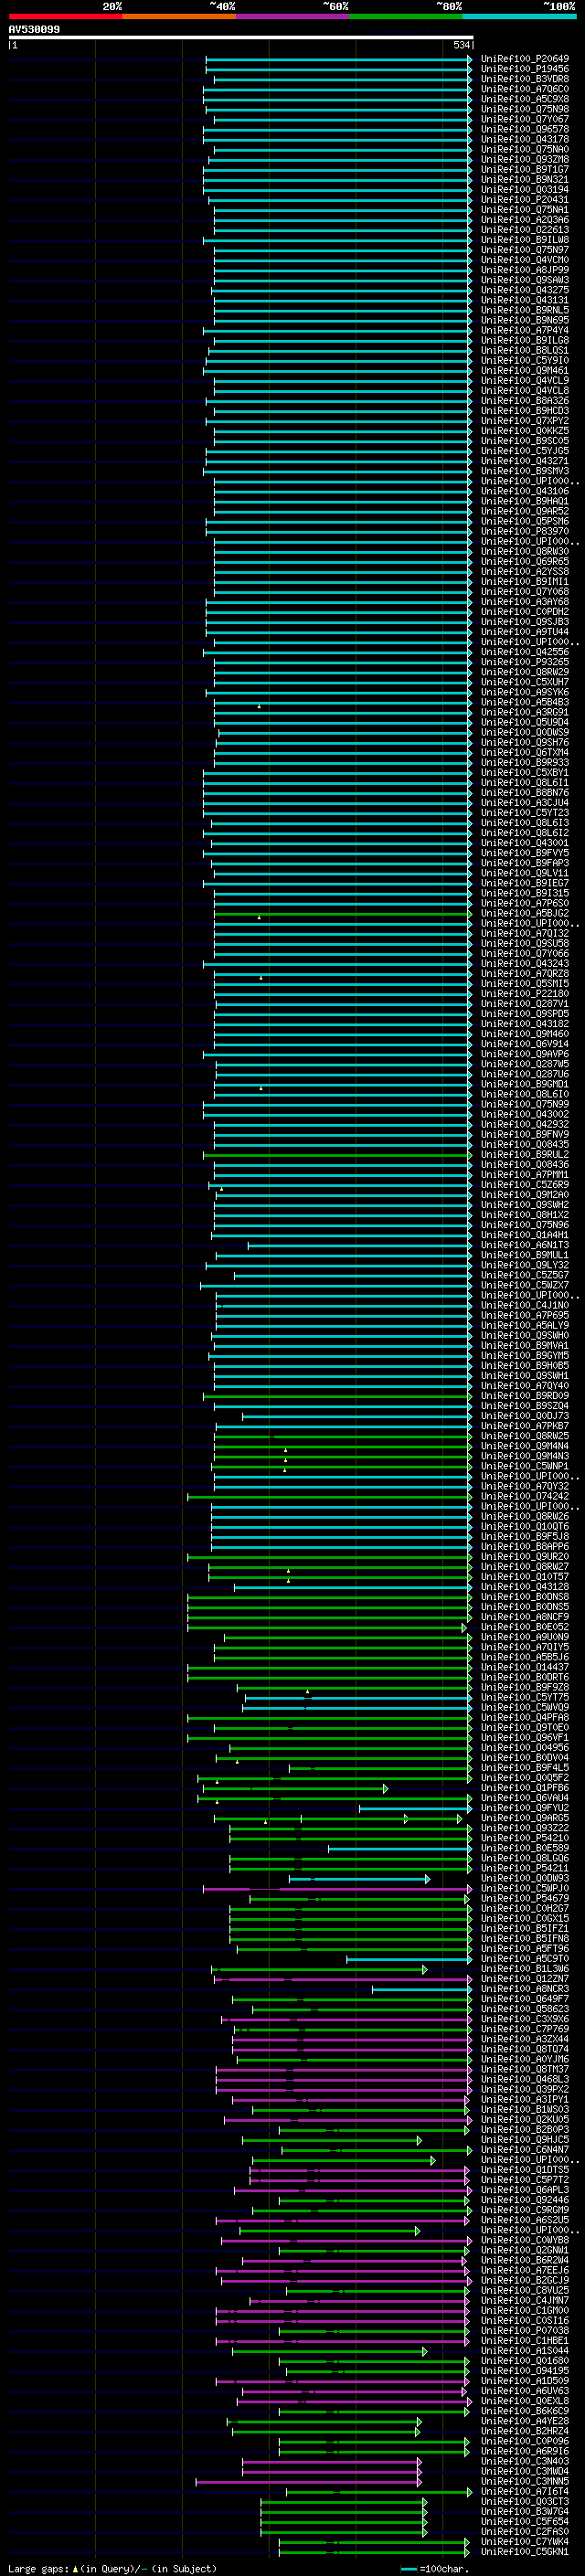Click the UniRef100_Q43106 label
Screen dimensions: 585x2576
pos(525,491)
